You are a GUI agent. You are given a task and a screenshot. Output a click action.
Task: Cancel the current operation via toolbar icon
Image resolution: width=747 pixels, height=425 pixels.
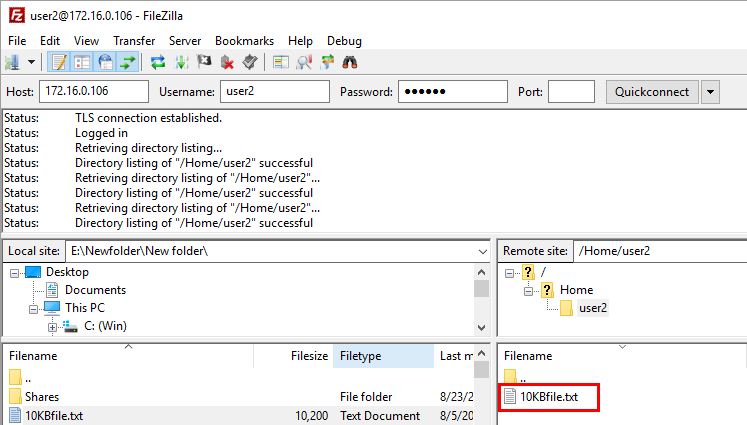tap(205, 62)
